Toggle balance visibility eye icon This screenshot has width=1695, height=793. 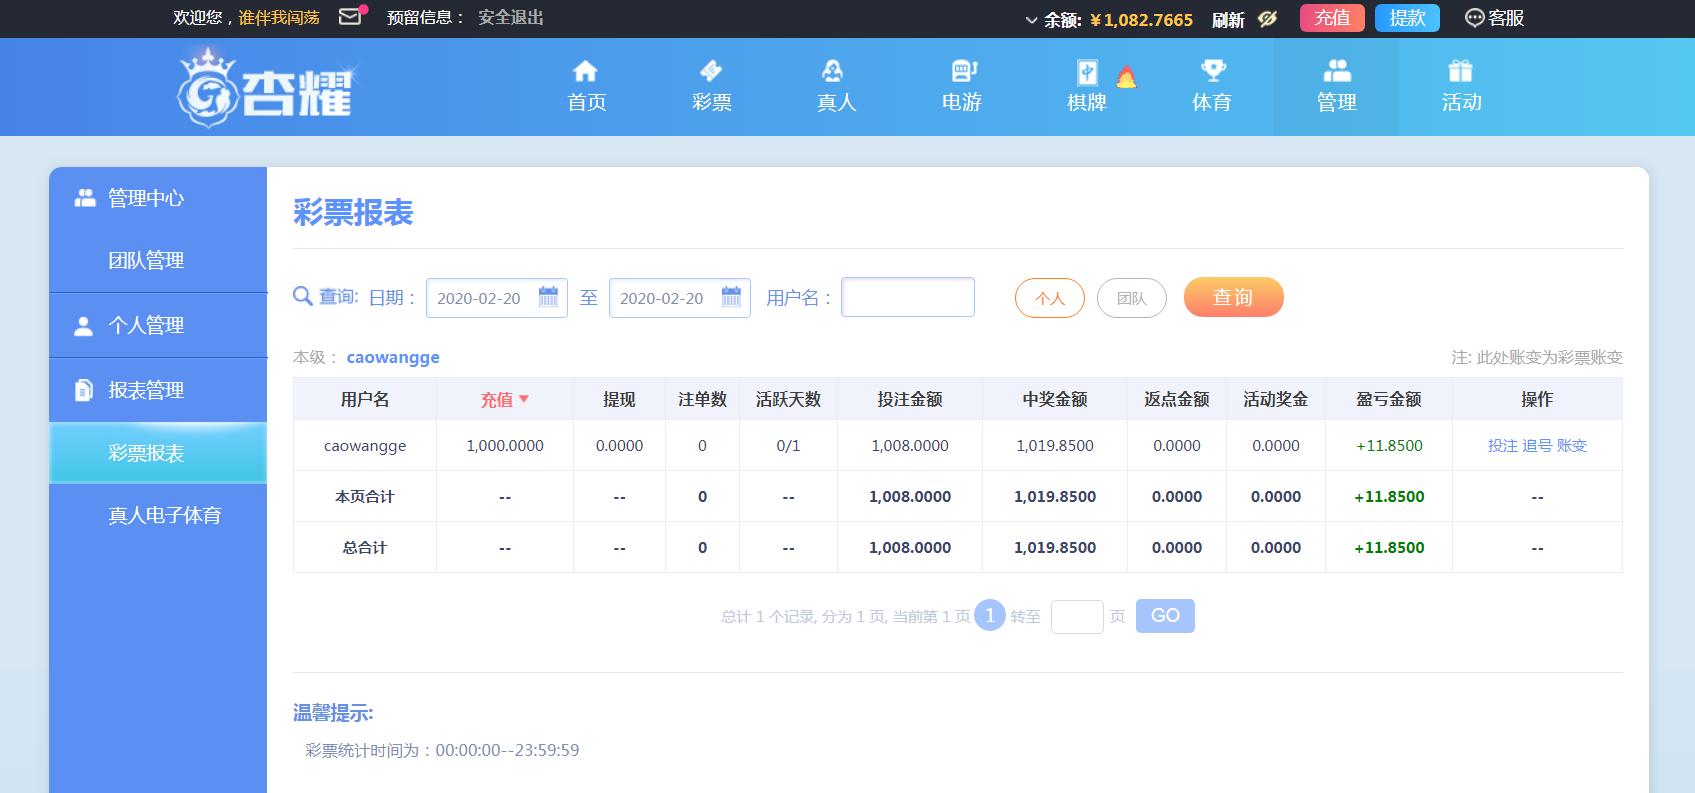pyautogui.click(x=1268, y=19)
